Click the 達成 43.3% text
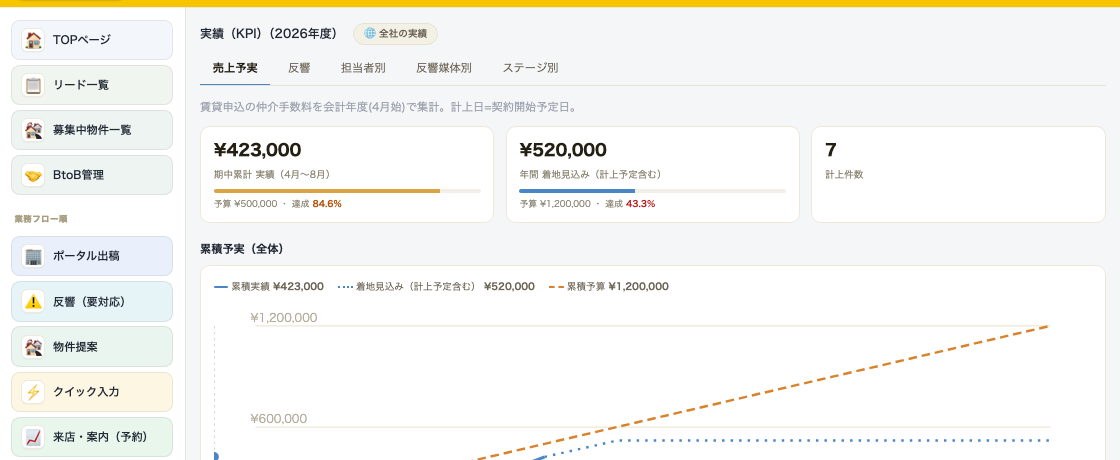Image resolution: width=1120 pixels, height=460 pixels. pos(630,204)
